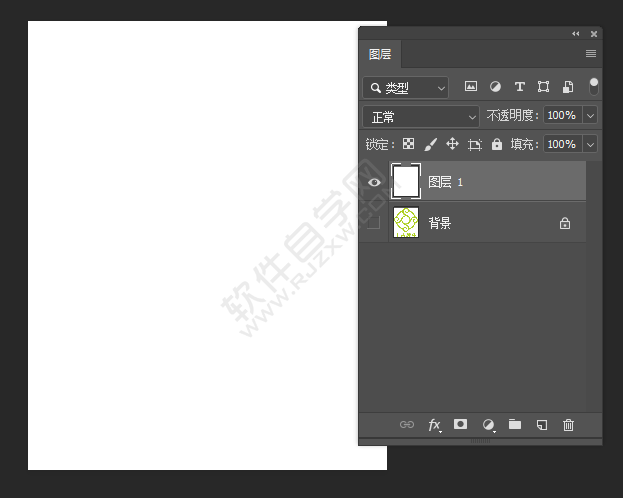623x498 pixels.
Task: Hide 图层 1 using the eye icon
Action: (x=374, y=182)
